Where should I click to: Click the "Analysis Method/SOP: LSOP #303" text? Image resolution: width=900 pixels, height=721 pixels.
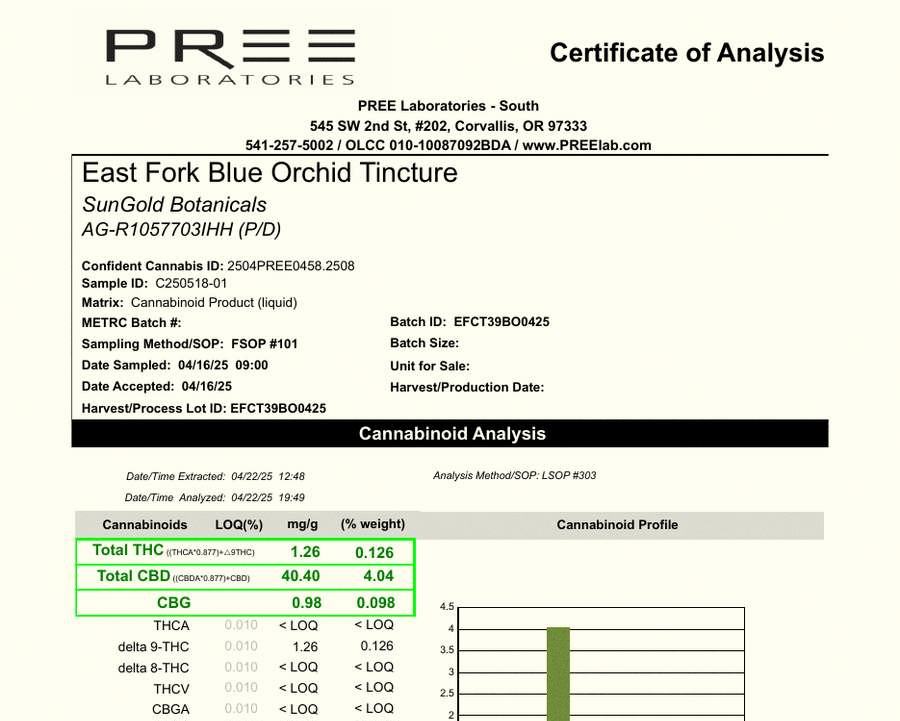(x=515, y=475)
